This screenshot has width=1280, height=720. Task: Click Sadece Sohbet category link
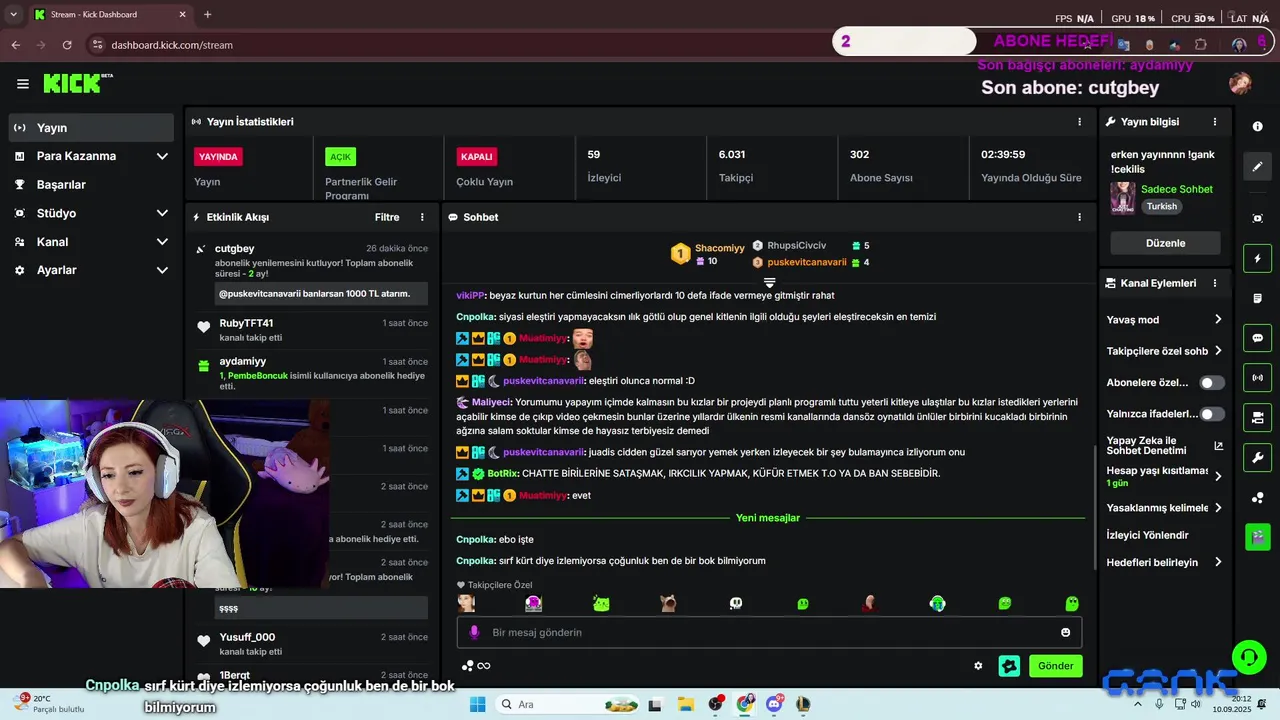[x=1177, y=189]
